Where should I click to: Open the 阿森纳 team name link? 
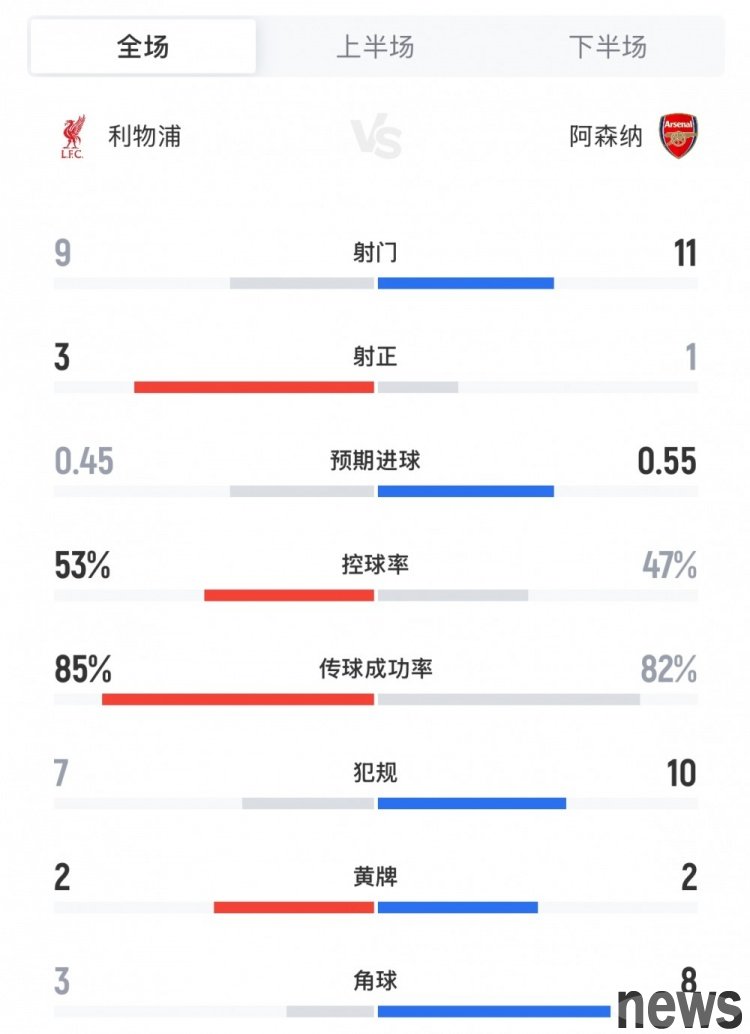(606, 137)
